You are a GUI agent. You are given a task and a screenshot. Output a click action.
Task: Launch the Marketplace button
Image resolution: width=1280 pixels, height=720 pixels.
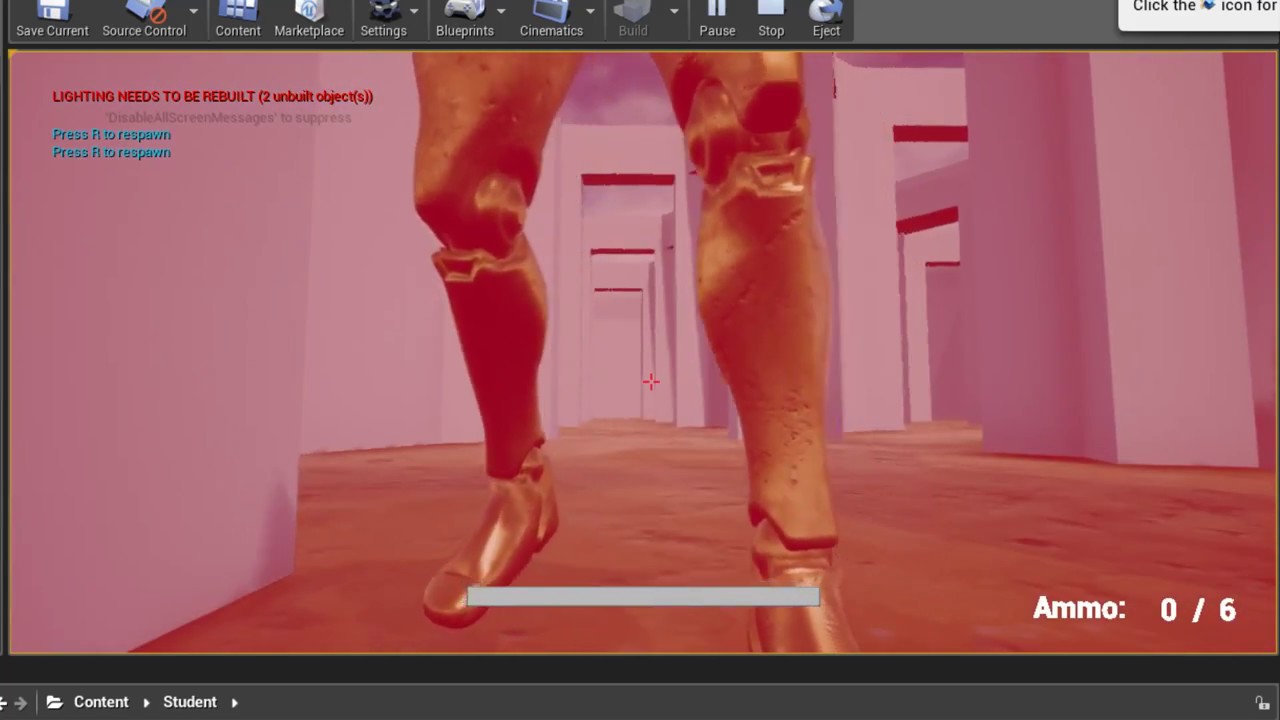pyautogui.click(x=309, y=19)
